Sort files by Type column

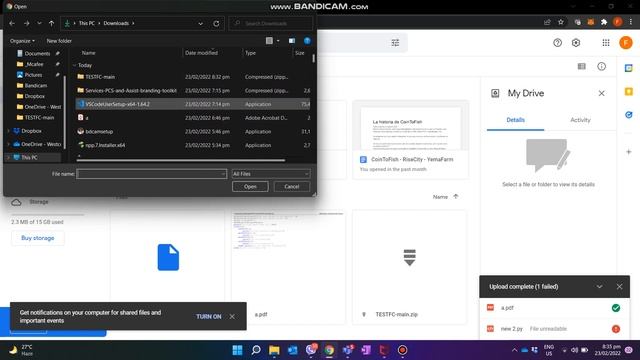250,53
